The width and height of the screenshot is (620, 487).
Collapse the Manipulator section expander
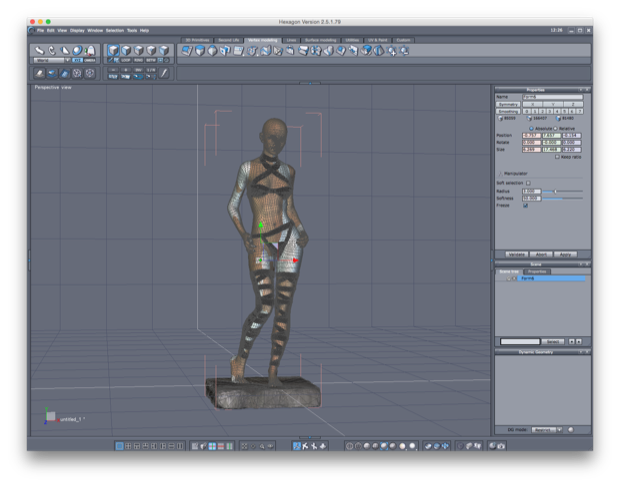pyautogui.click(x=501, y=174)
